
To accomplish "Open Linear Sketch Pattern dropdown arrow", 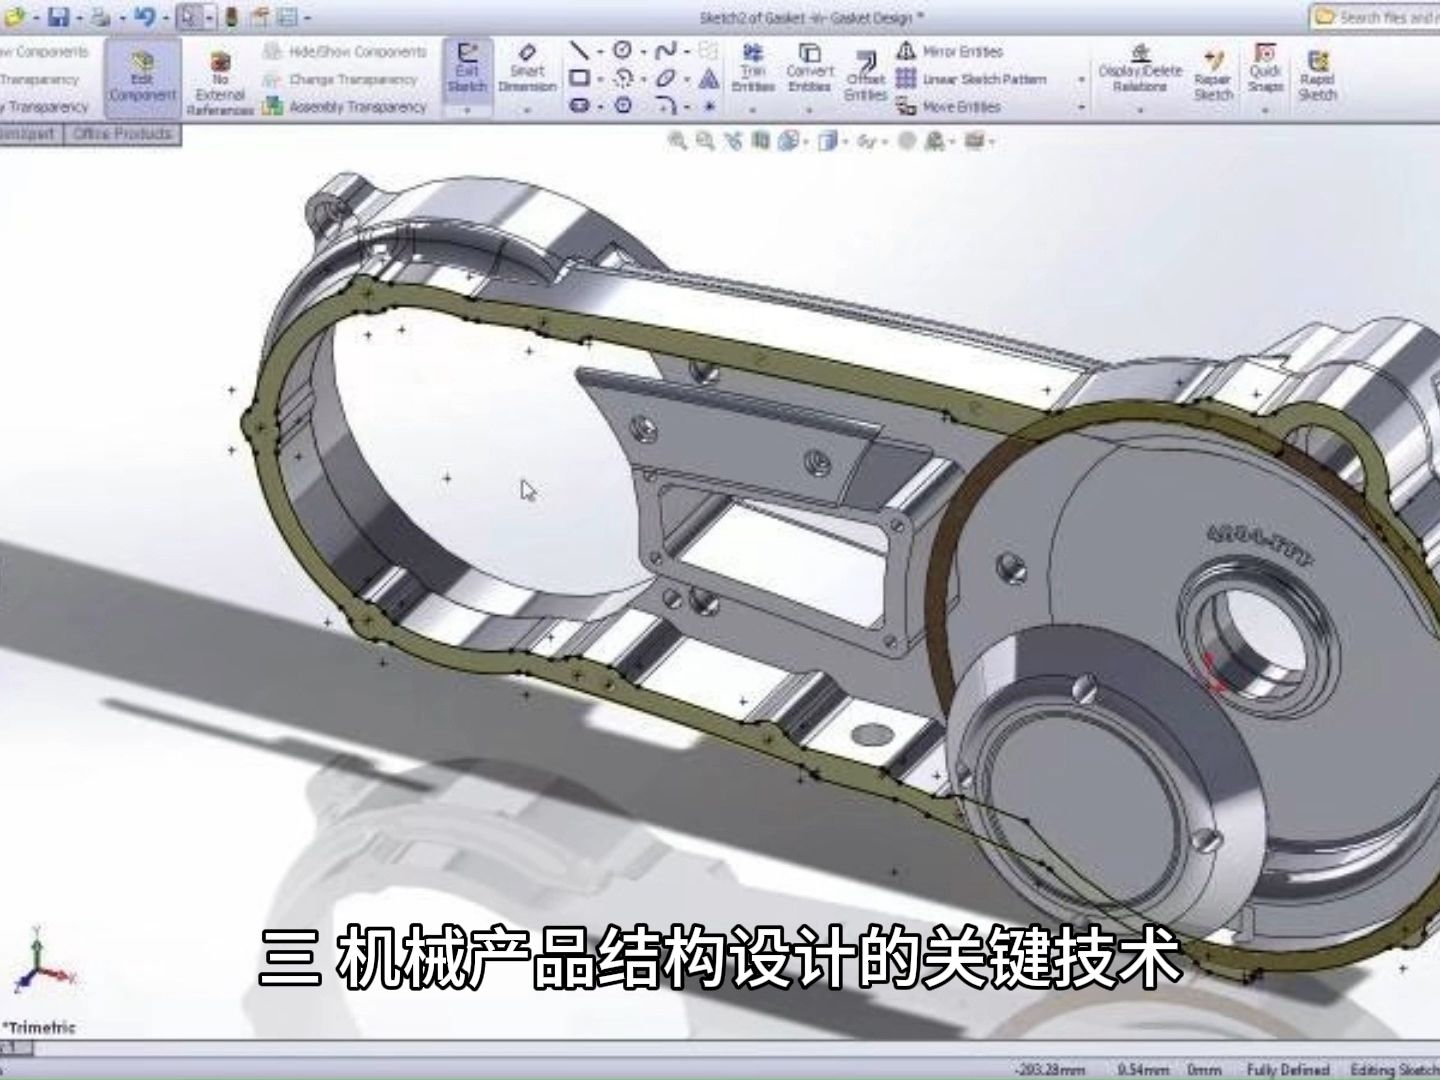I will click(1082, 80).
